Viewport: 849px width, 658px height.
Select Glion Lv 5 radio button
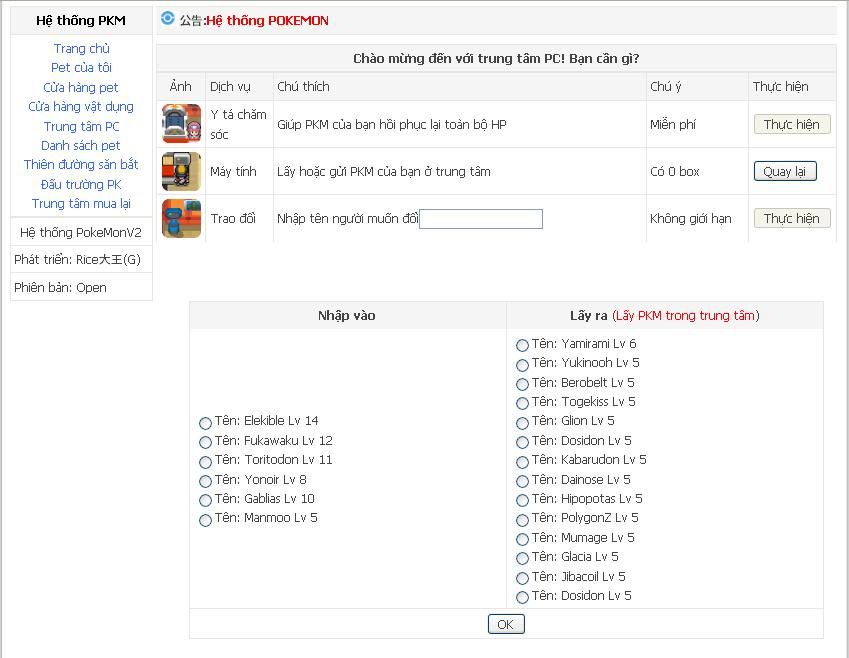(523, 422)
